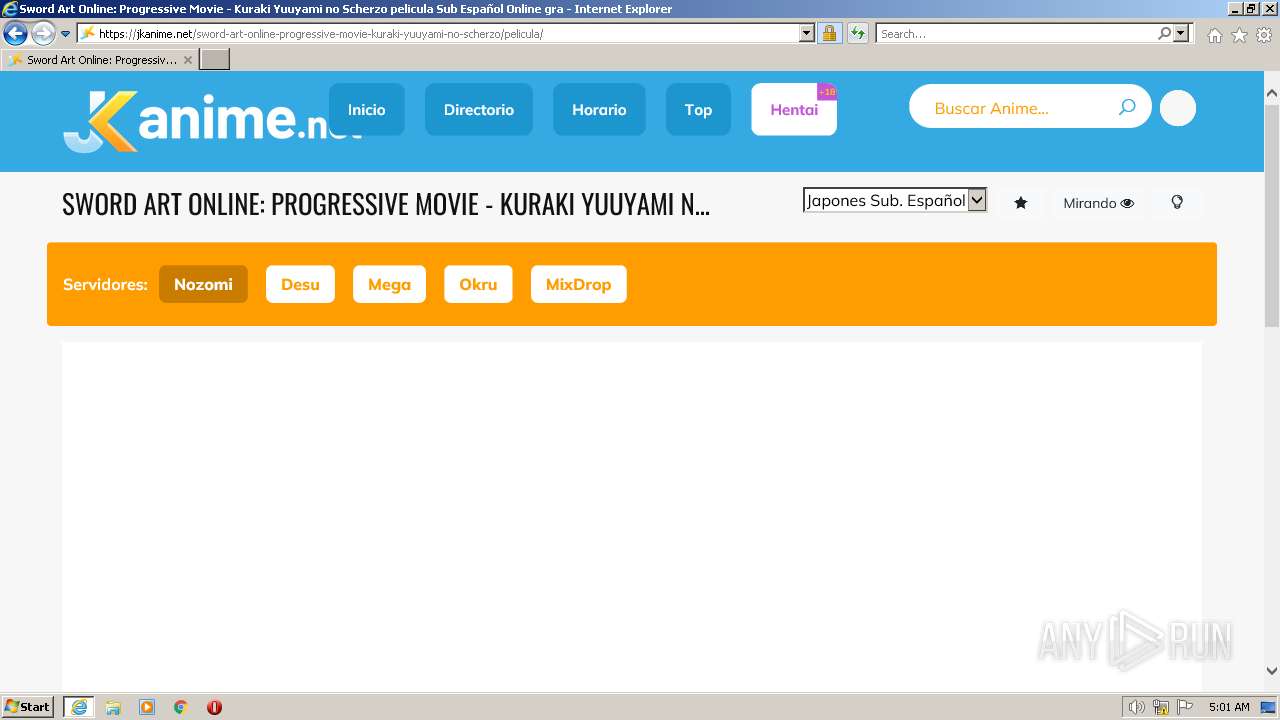Switch to the Mega server
This screenshot has width=1280, height=720.
click(389, 284)
